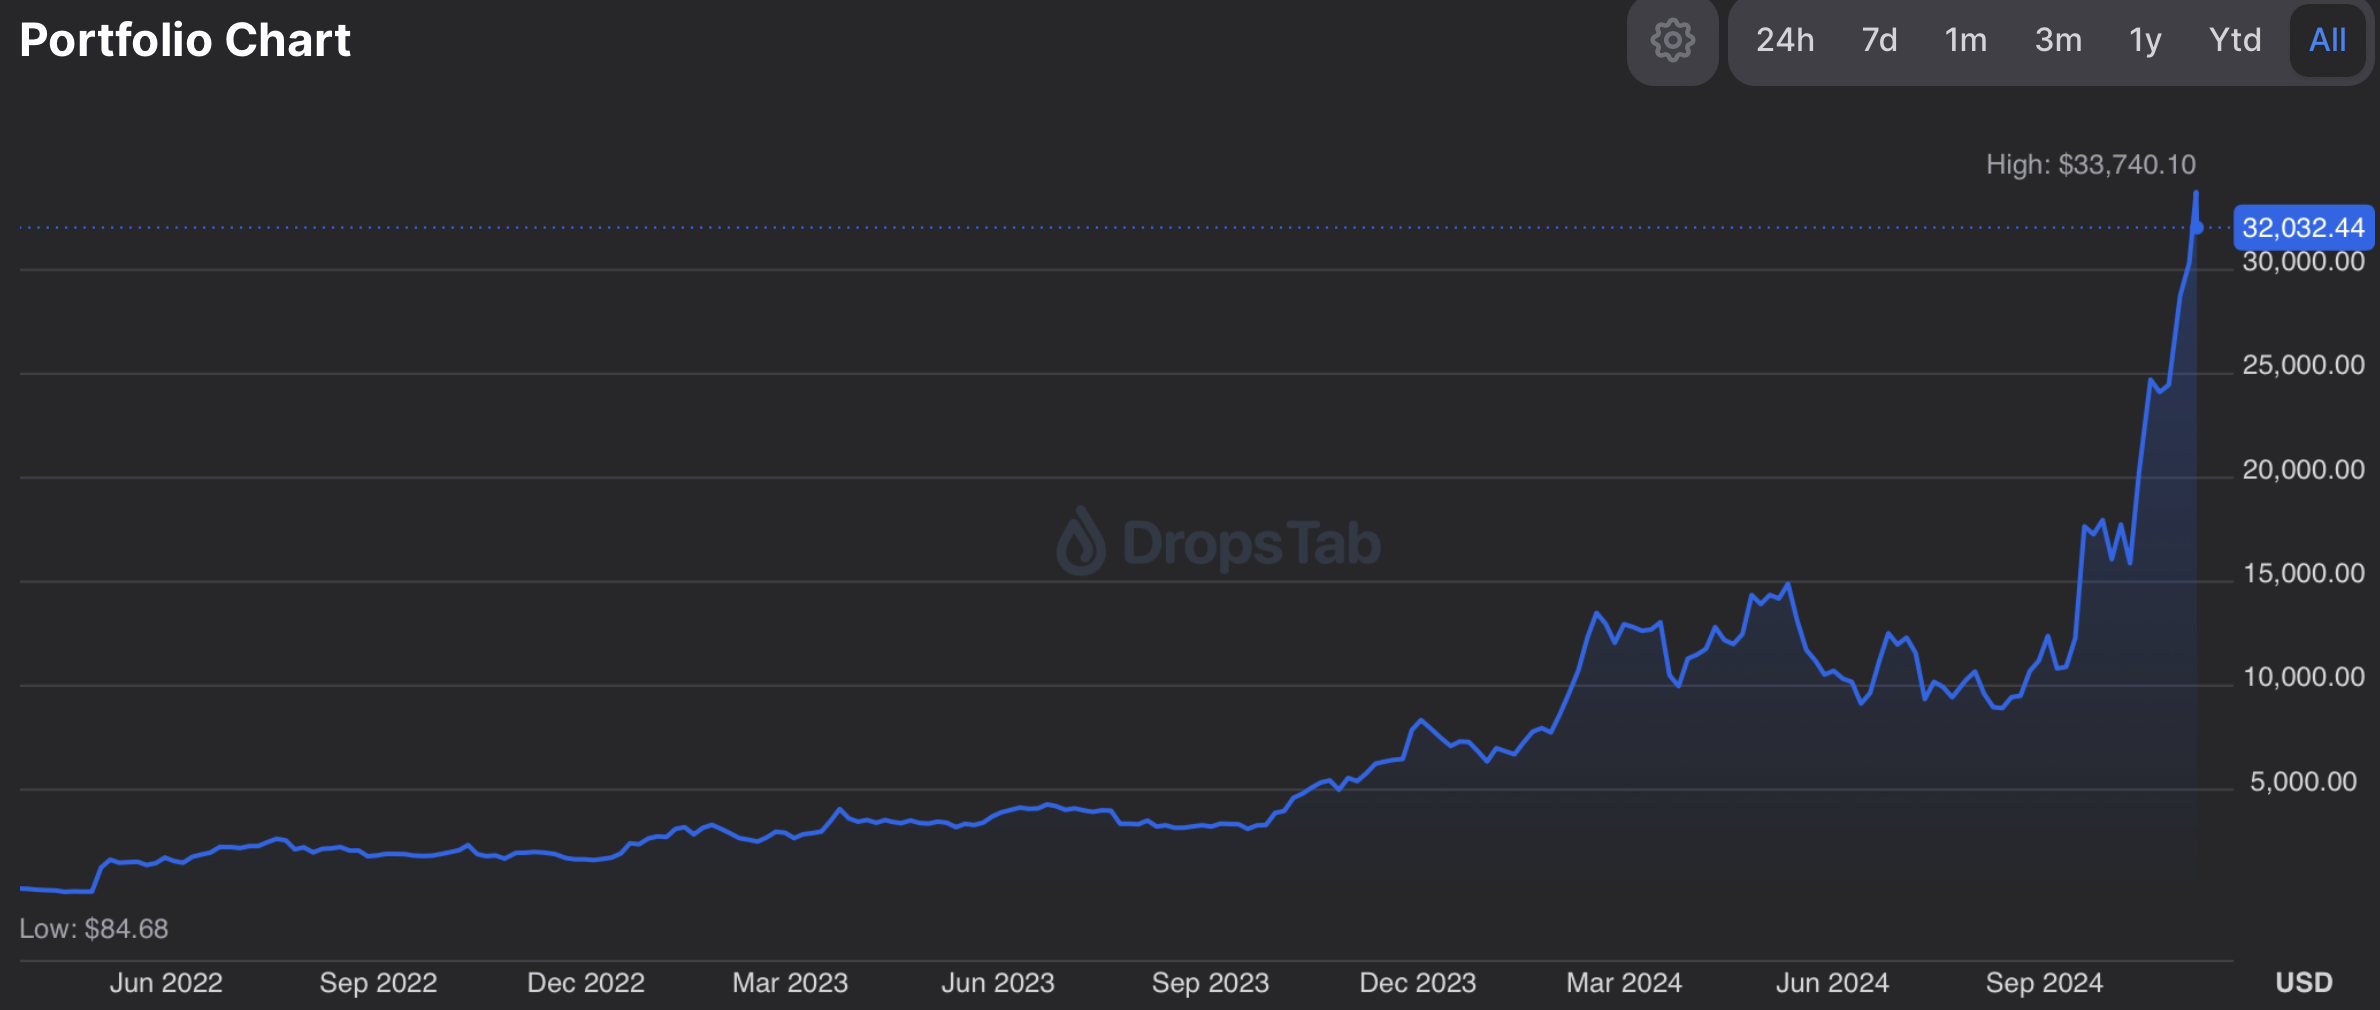
Task: Click the Portfolio Chart title
Action: click(x=185, y=40)
